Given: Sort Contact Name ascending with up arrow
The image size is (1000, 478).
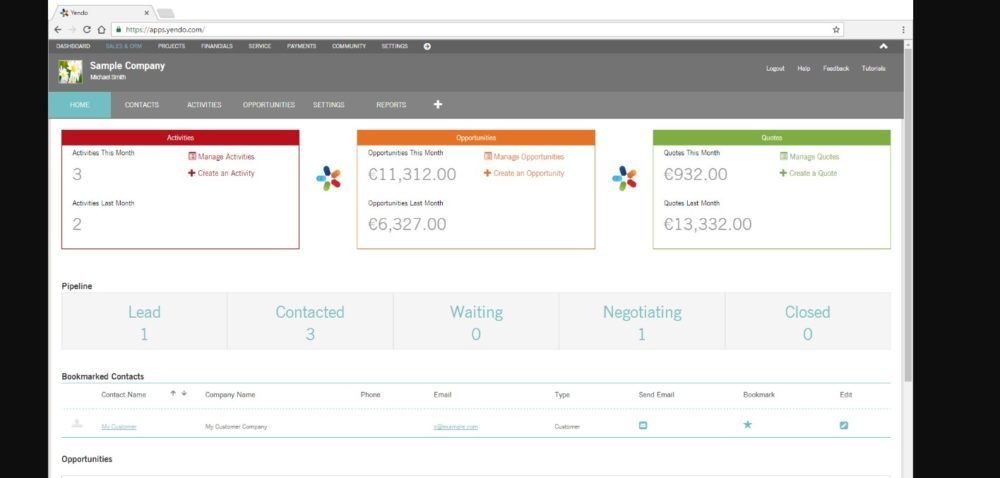Looking at the screenshot, I should (x=173, y=394).
